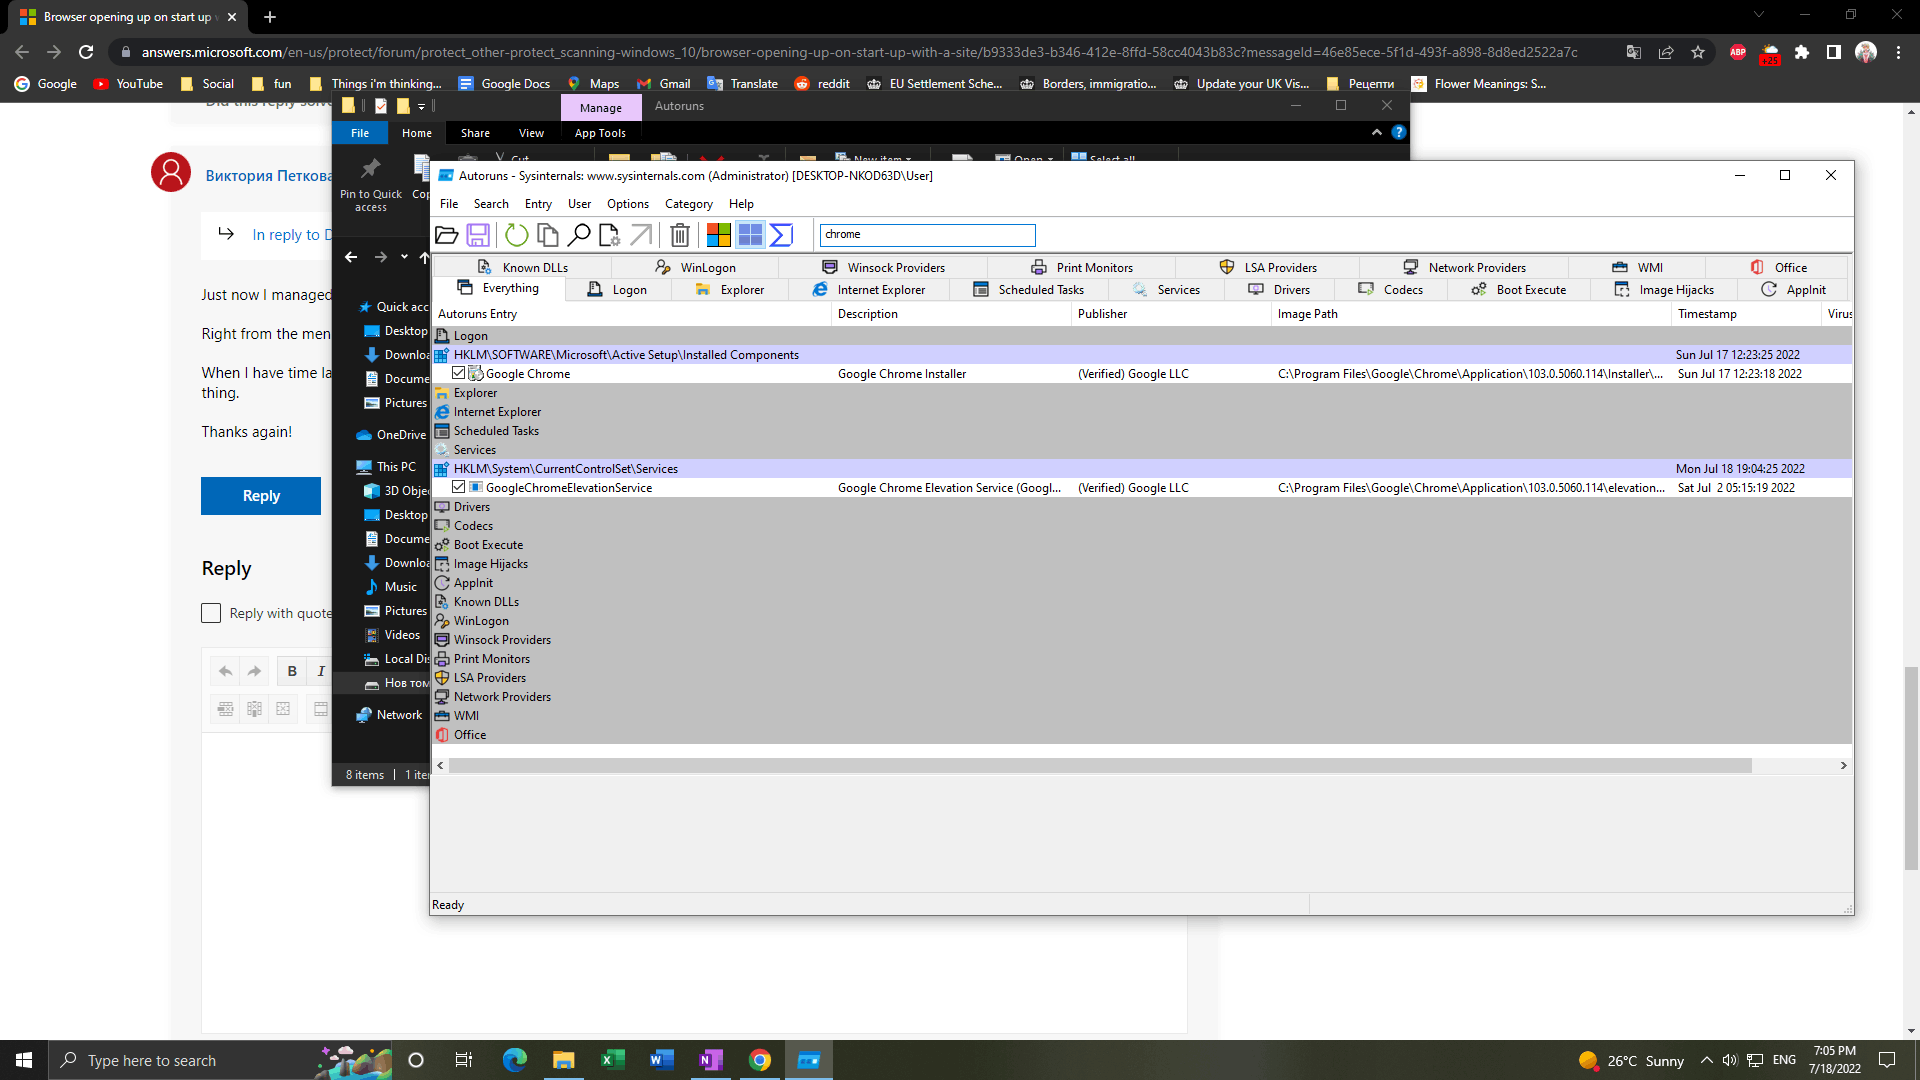Select the Find (magnifier) tool
The width and height of the screenshot is (1920, 1080).
(x=580, y=235)
